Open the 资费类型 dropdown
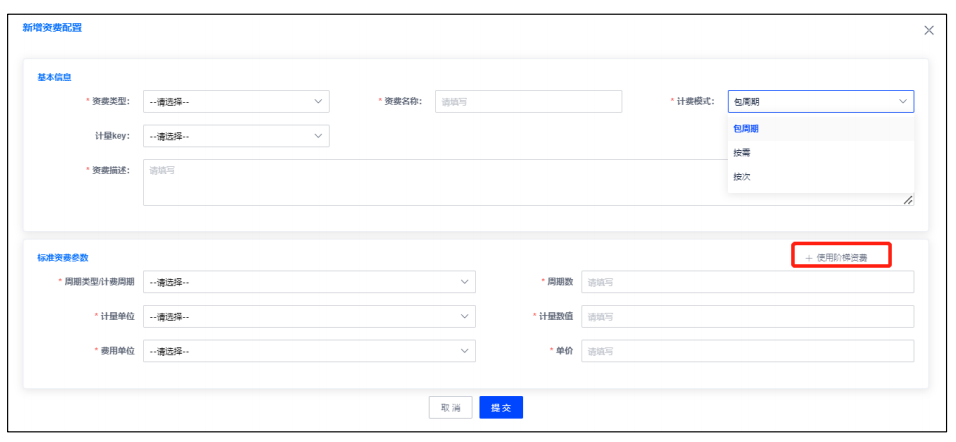Image resolution: width=956 pixels, height=442 pixels. (236, 102)
